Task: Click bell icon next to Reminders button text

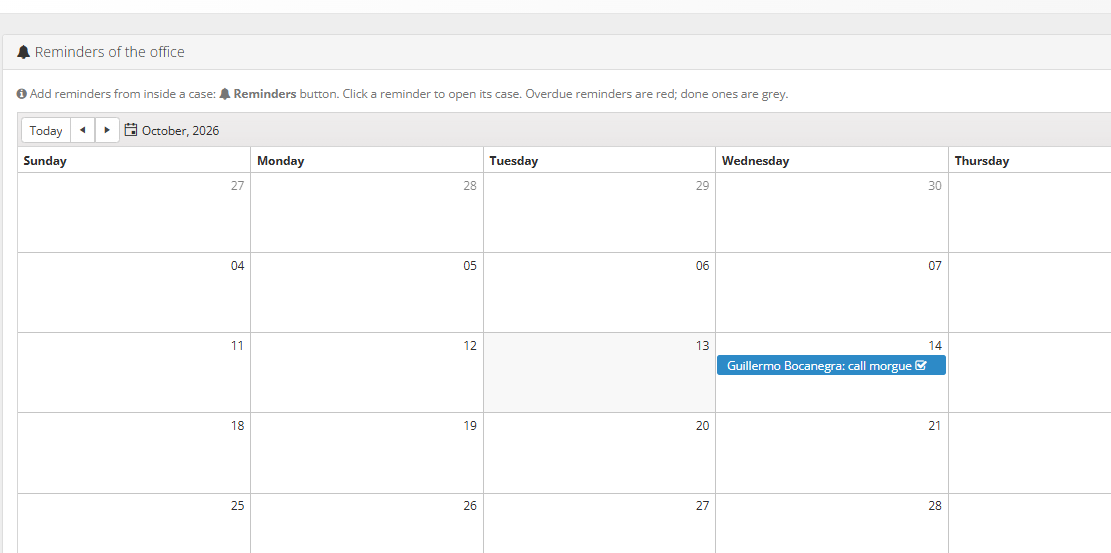Action: click(x=225, y=94)
